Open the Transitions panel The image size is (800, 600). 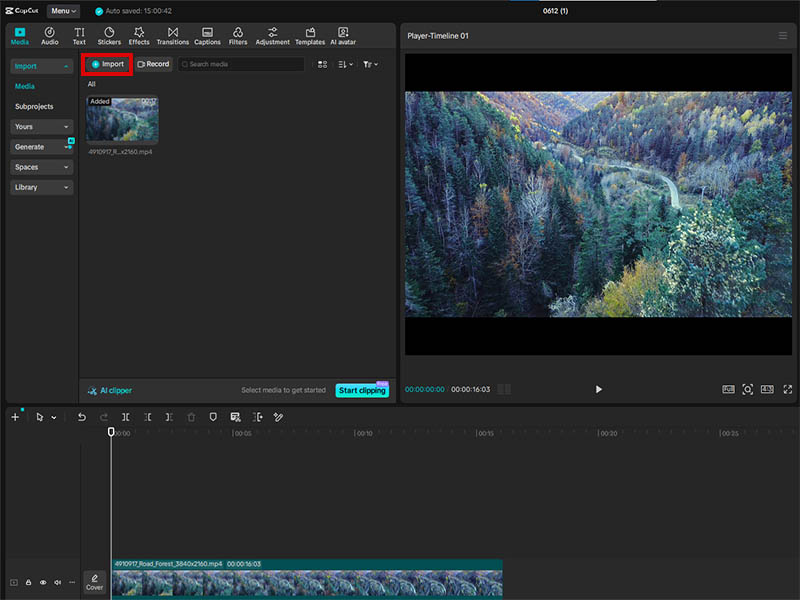(x=172, y=36)
